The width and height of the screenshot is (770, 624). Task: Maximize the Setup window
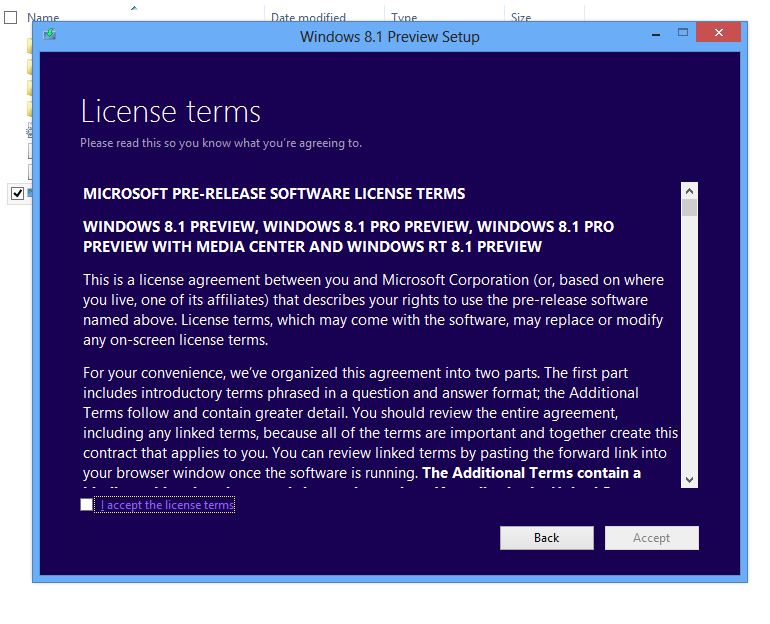pos(683,33)
